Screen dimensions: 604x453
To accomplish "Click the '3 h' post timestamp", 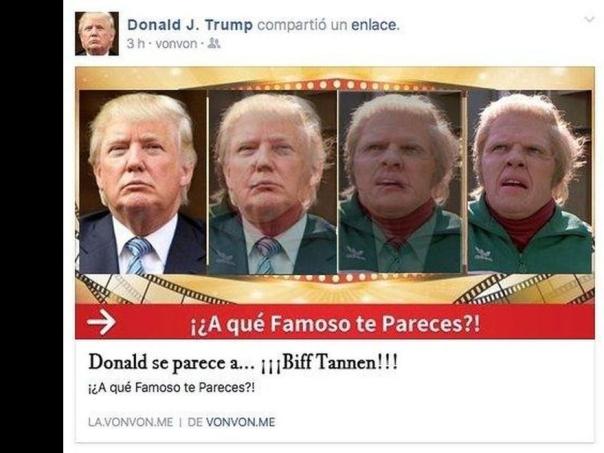I will pyautogui.click(x=136, y=44).
